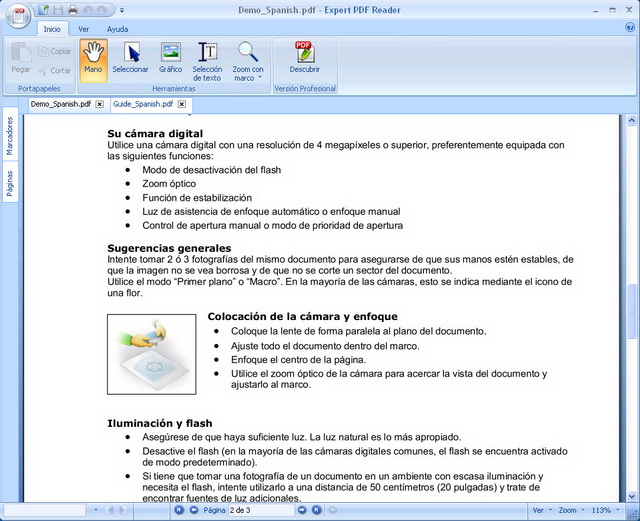Toggle the Mano hand tool
Viewport: 640px width, 521px height.
point(93,60)
